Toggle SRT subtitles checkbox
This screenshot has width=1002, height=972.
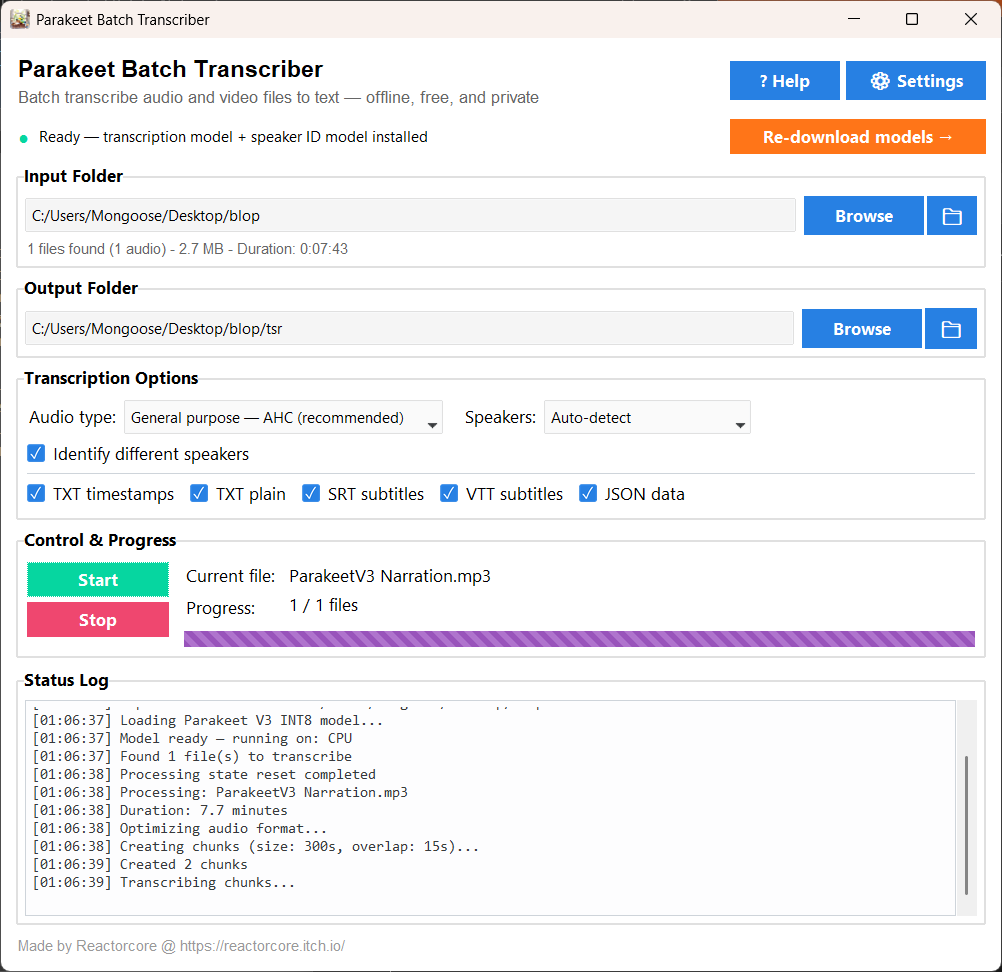[x=311, y=494]
